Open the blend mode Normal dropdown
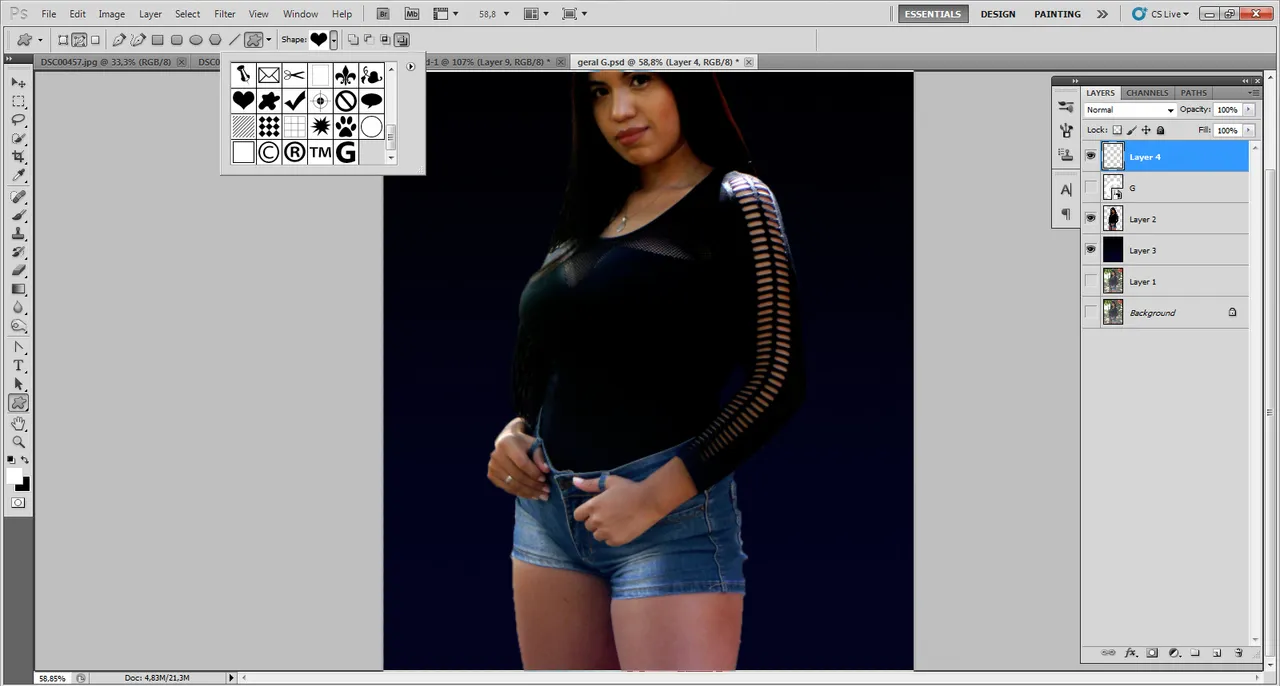 (x=1130, y=110)
